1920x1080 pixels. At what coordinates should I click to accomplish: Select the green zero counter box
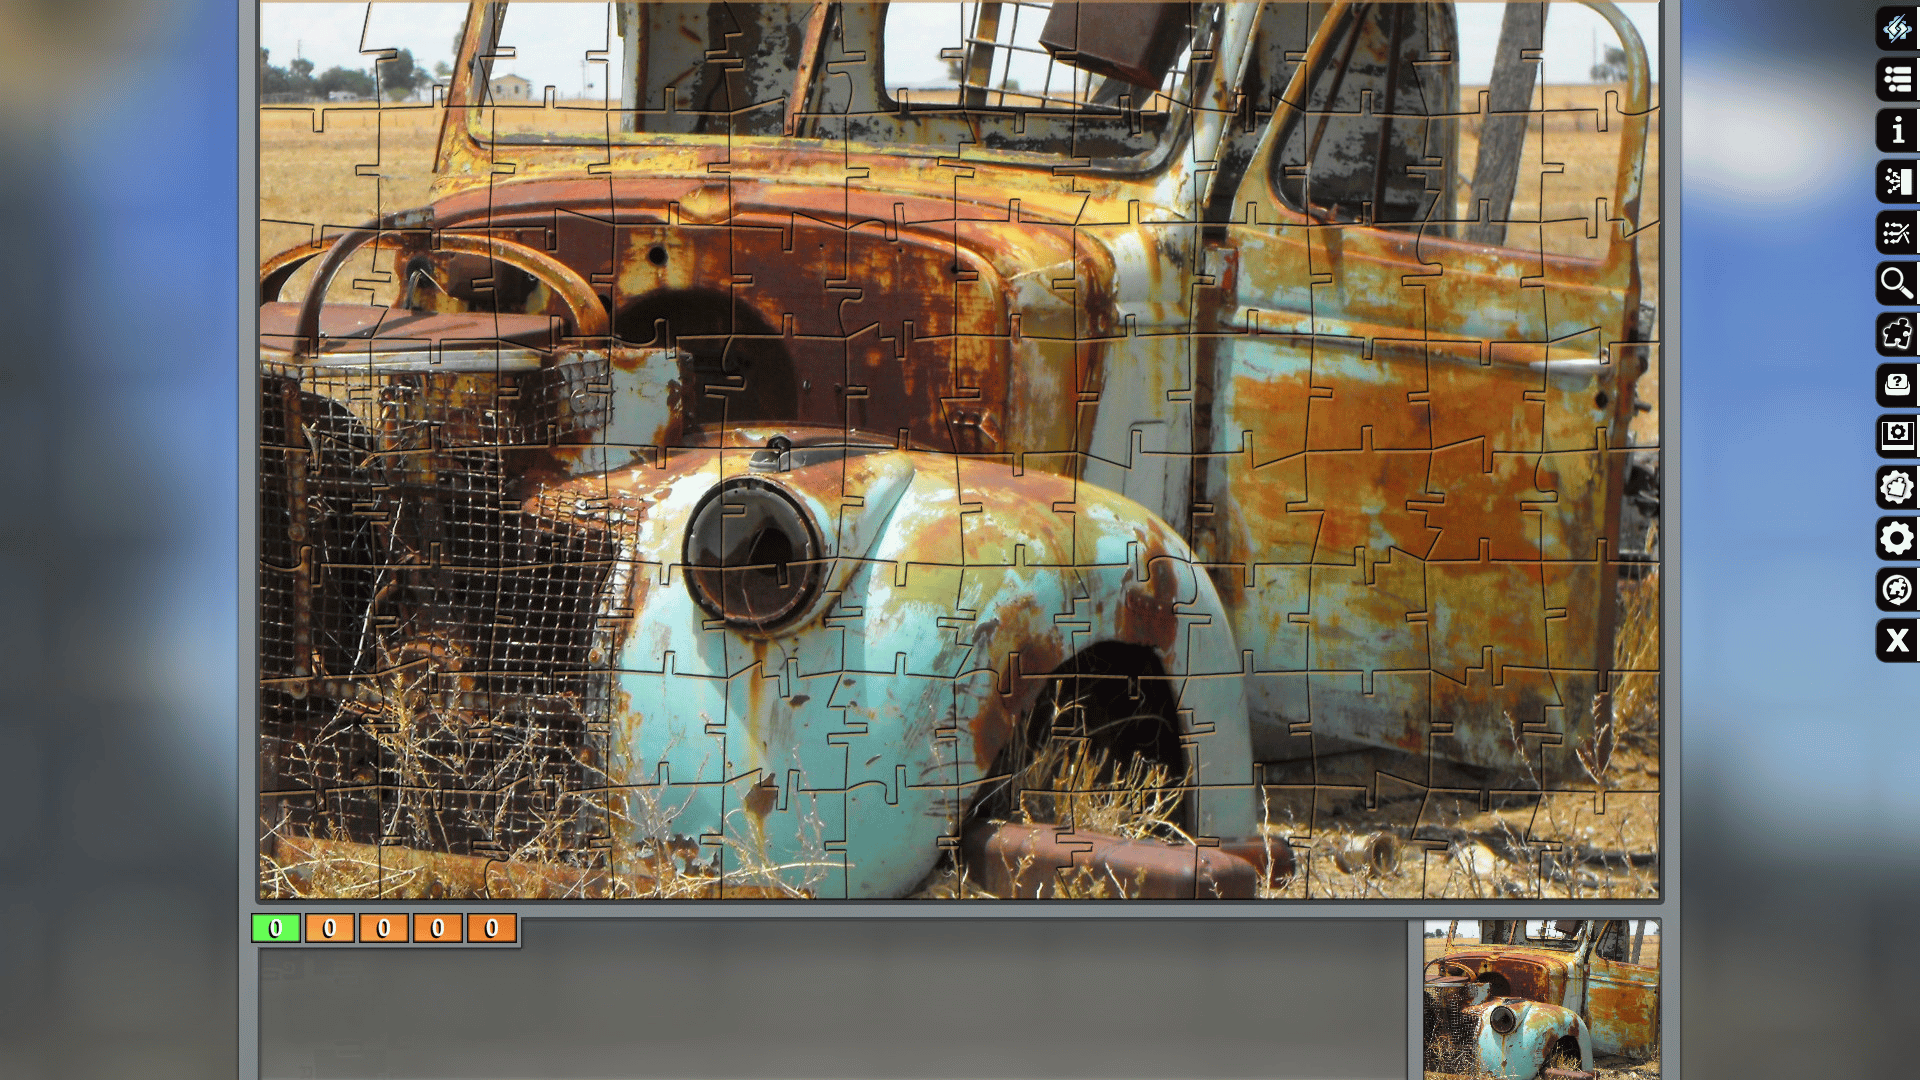[276, 928]
